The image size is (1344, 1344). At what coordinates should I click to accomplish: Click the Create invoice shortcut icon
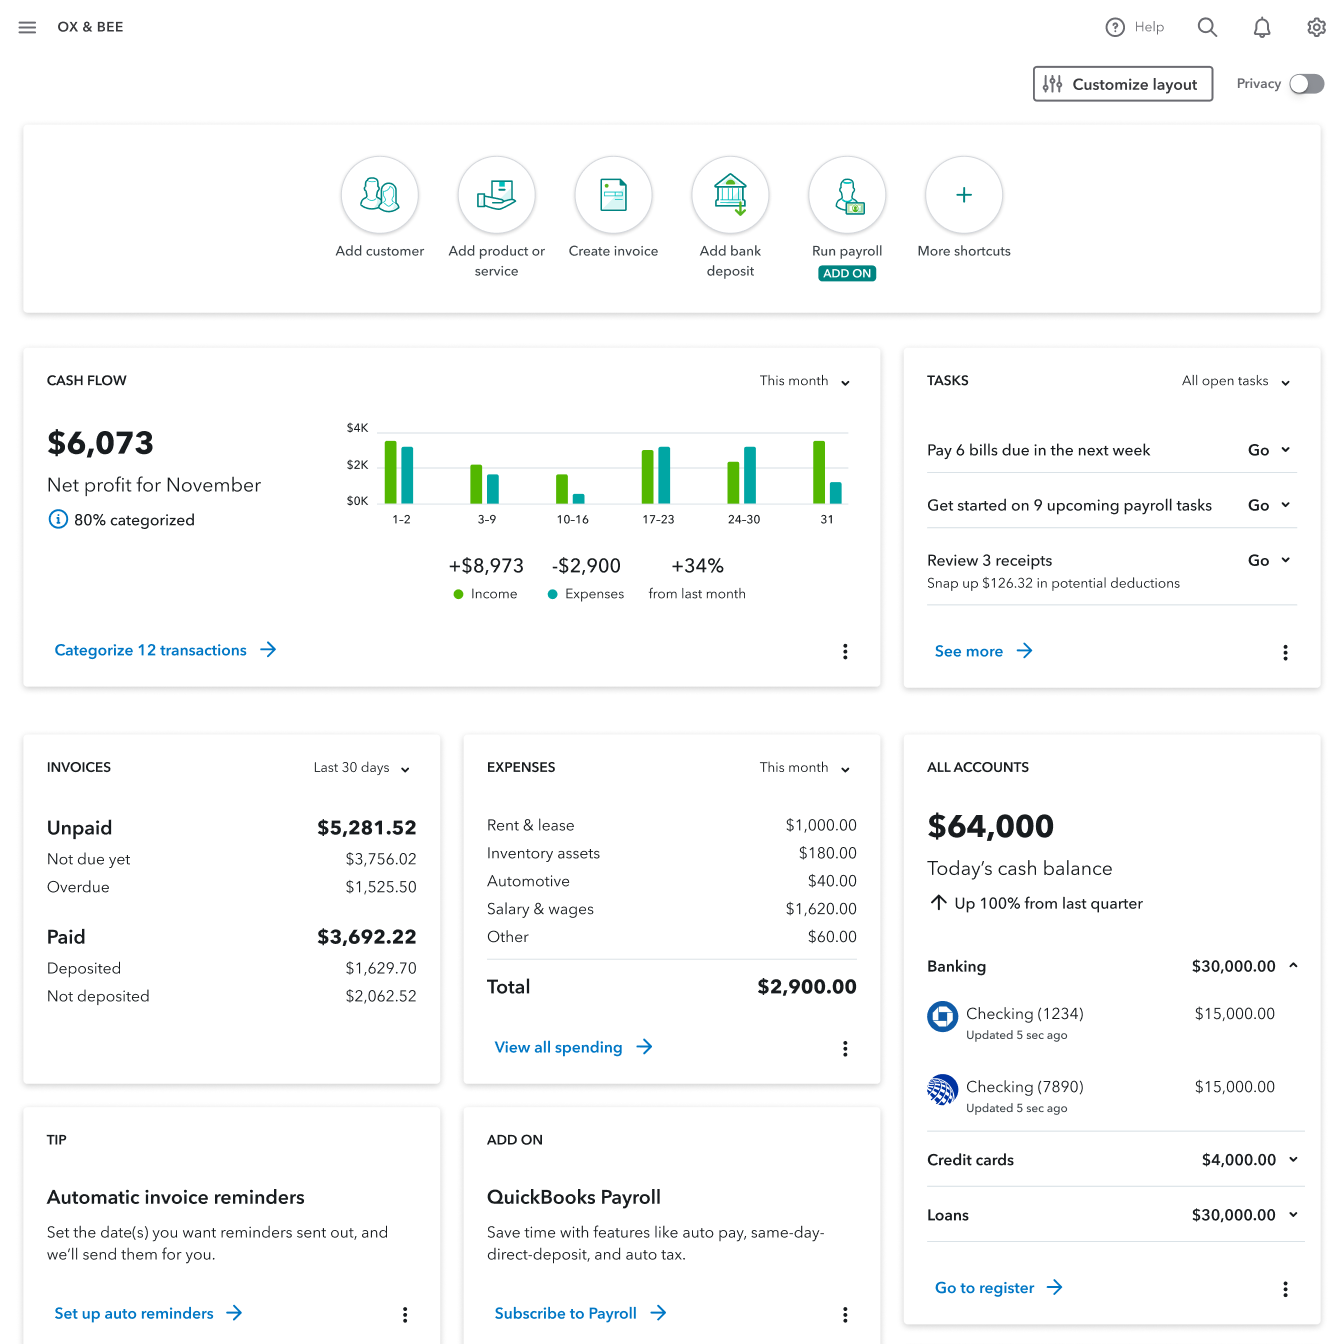[614, 195]
